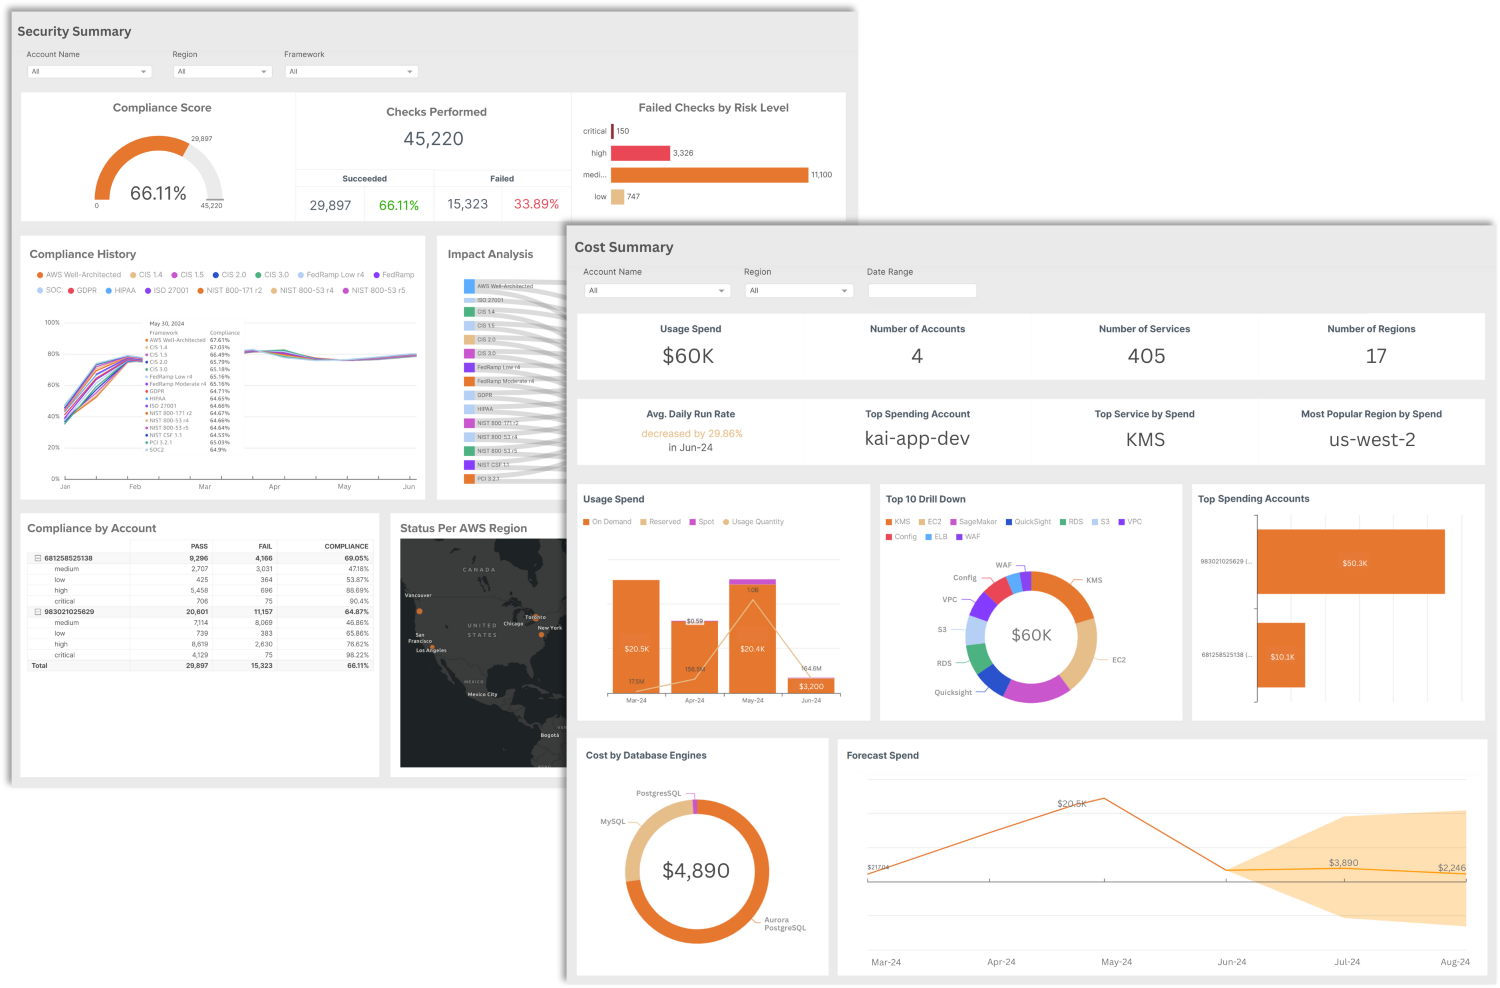1500x988 pixels.
Task: Click the WAF legend icon in Top 10 Drill Down
Action: [958, 537]
